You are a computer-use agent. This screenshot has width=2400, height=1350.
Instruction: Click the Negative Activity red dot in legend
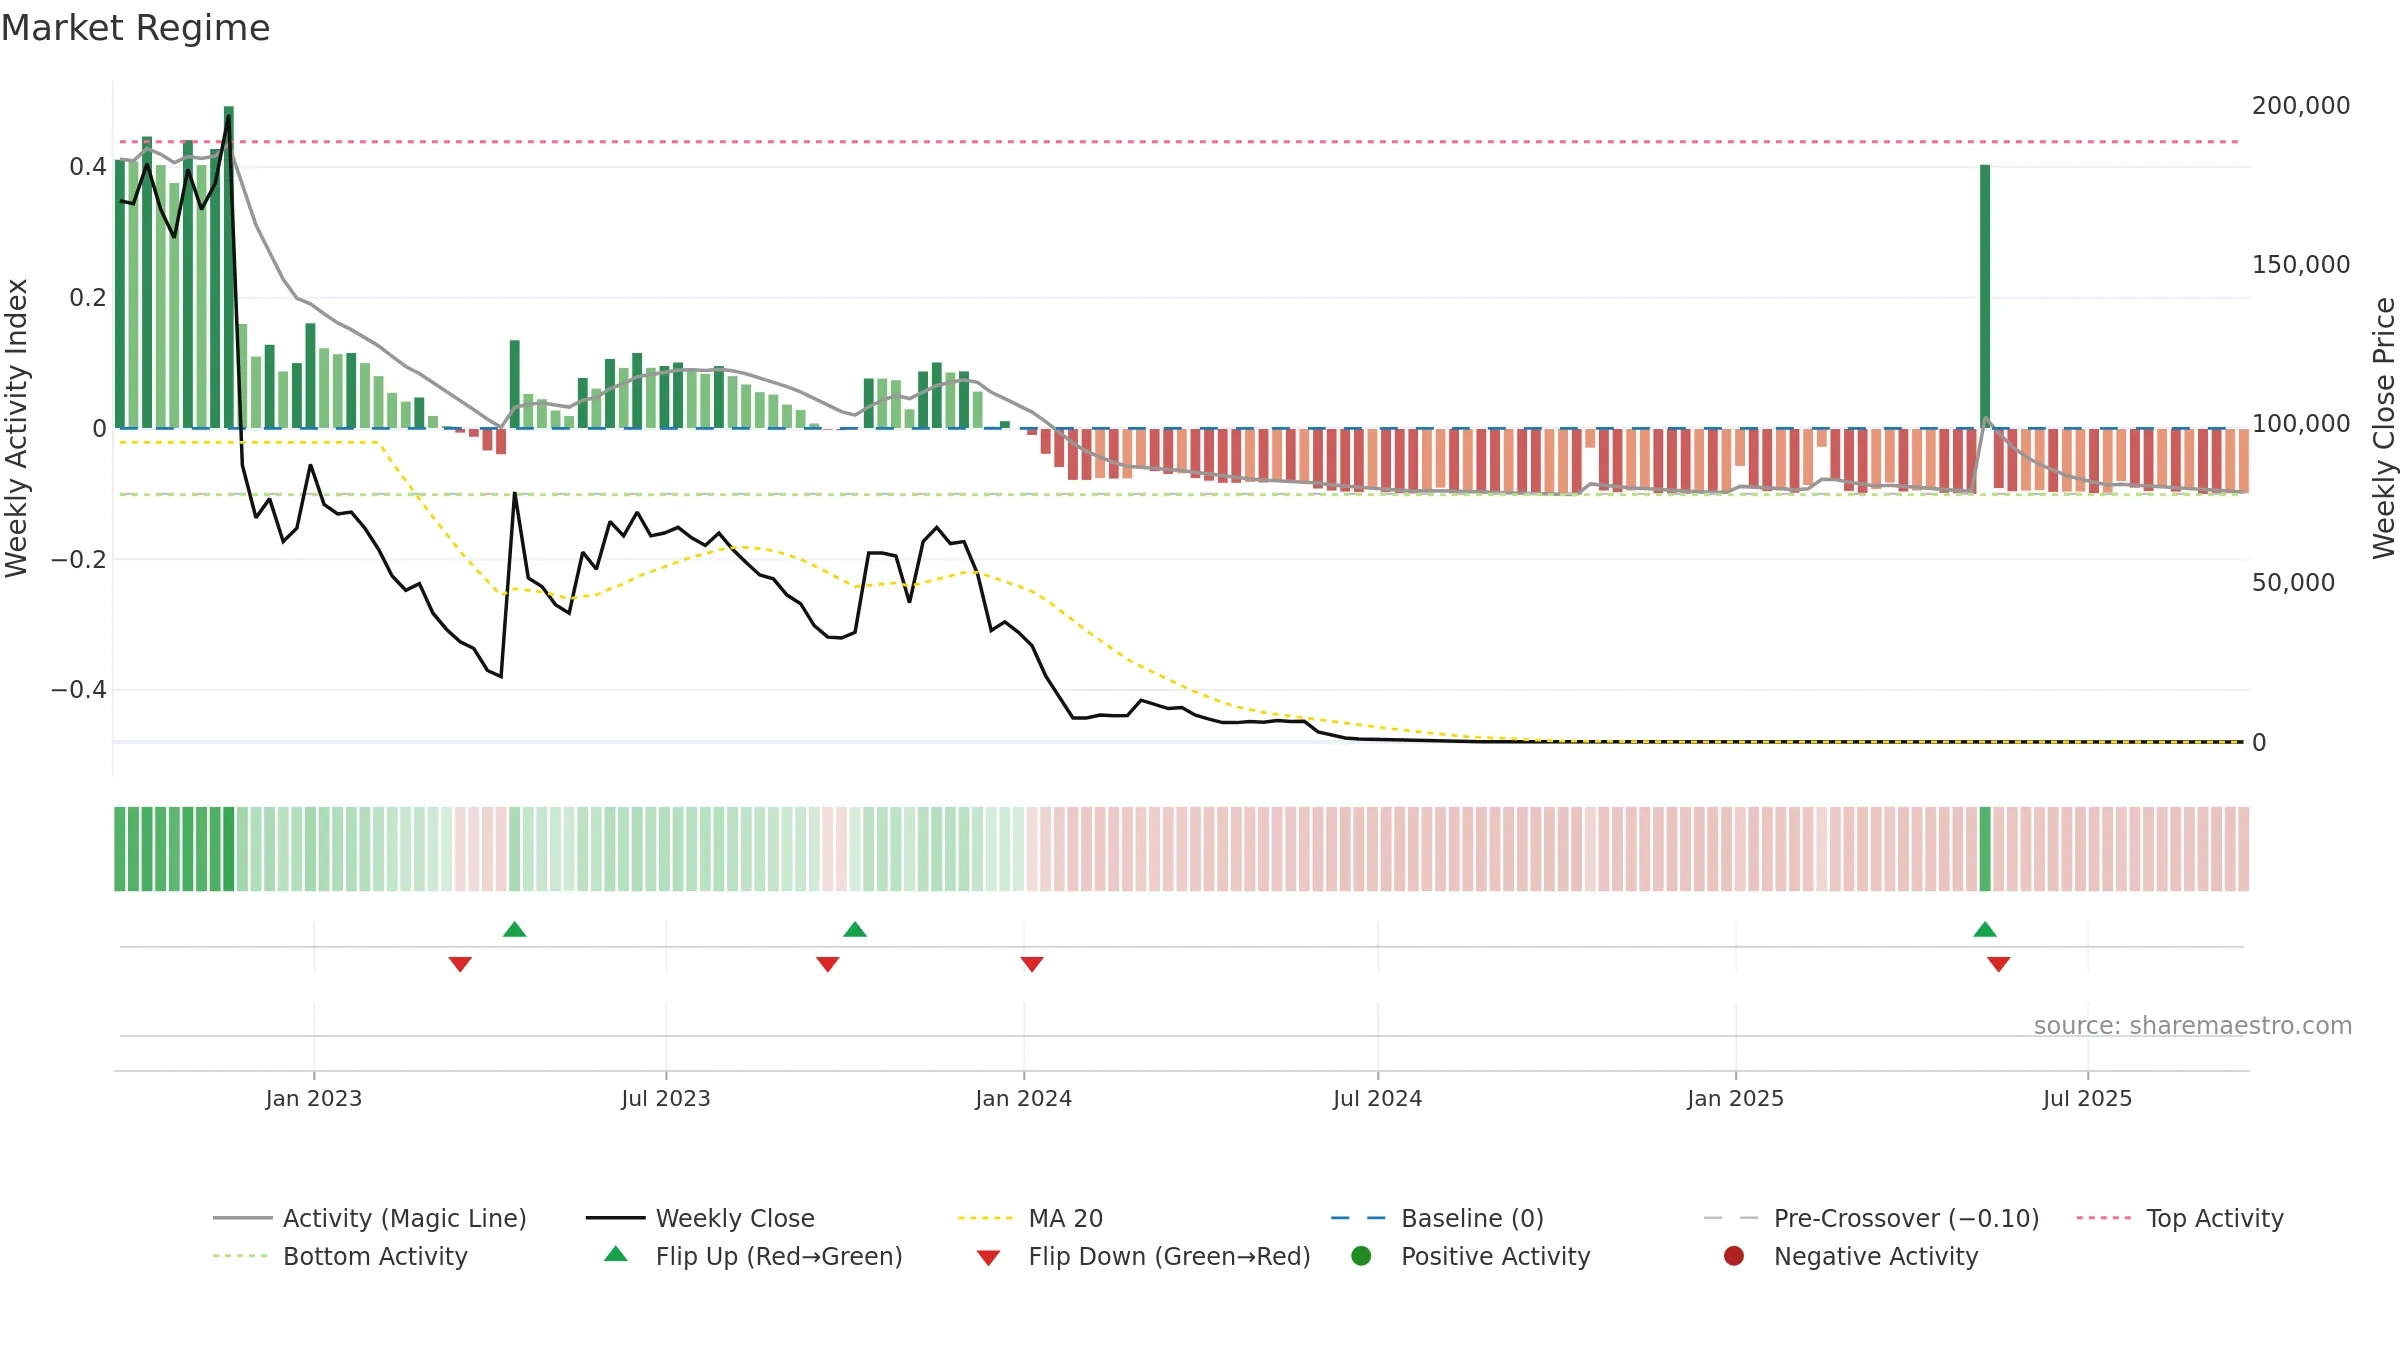pyautogui.click(x=1734, y=1256)
